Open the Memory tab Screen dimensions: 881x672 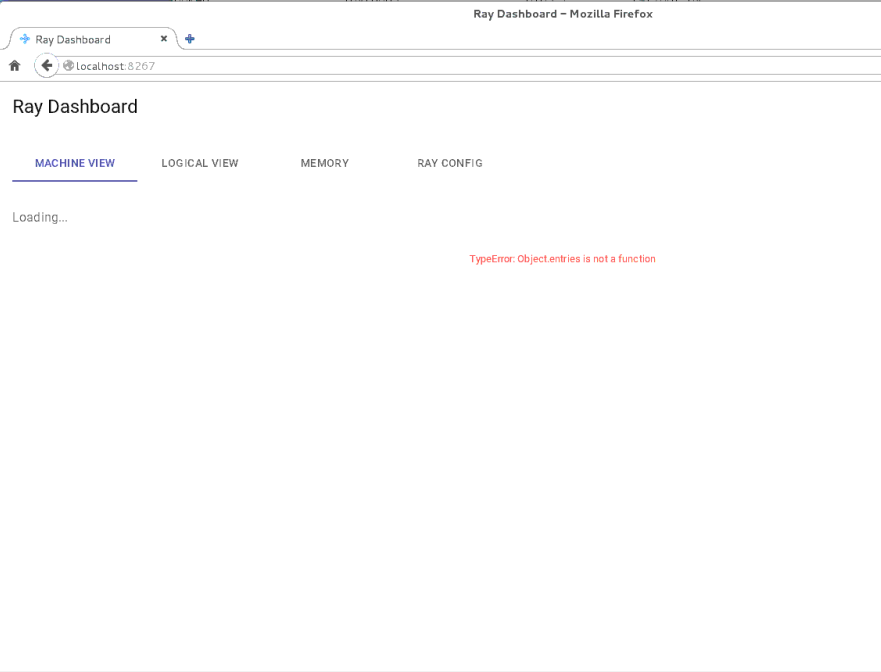click(325, 163)
